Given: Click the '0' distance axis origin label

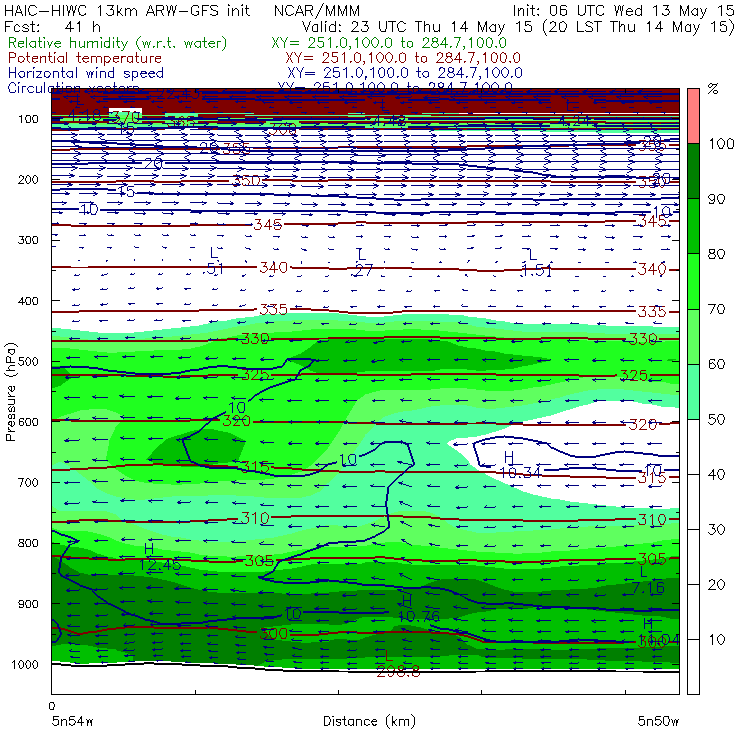Looking at the screenshot, I should (x=52, y=706).
